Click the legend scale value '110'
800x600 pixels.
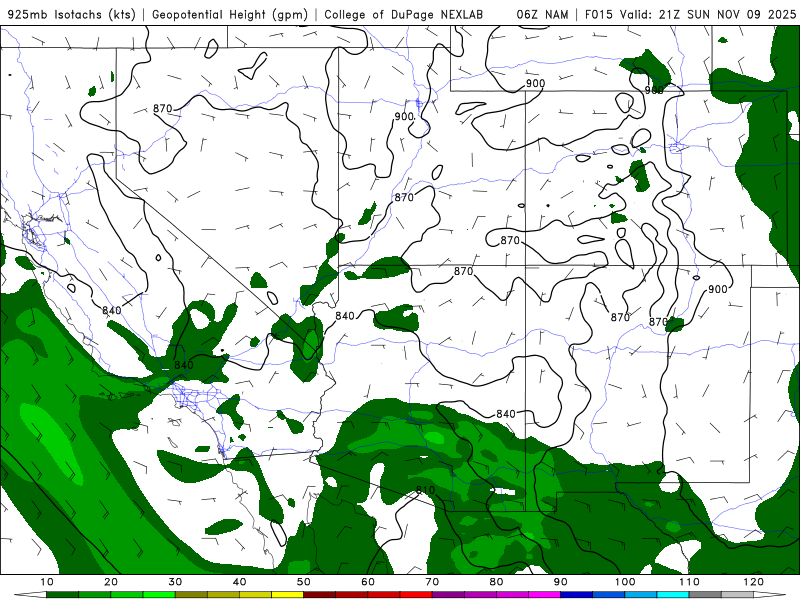pyautogui.click(x=689, y=582)
